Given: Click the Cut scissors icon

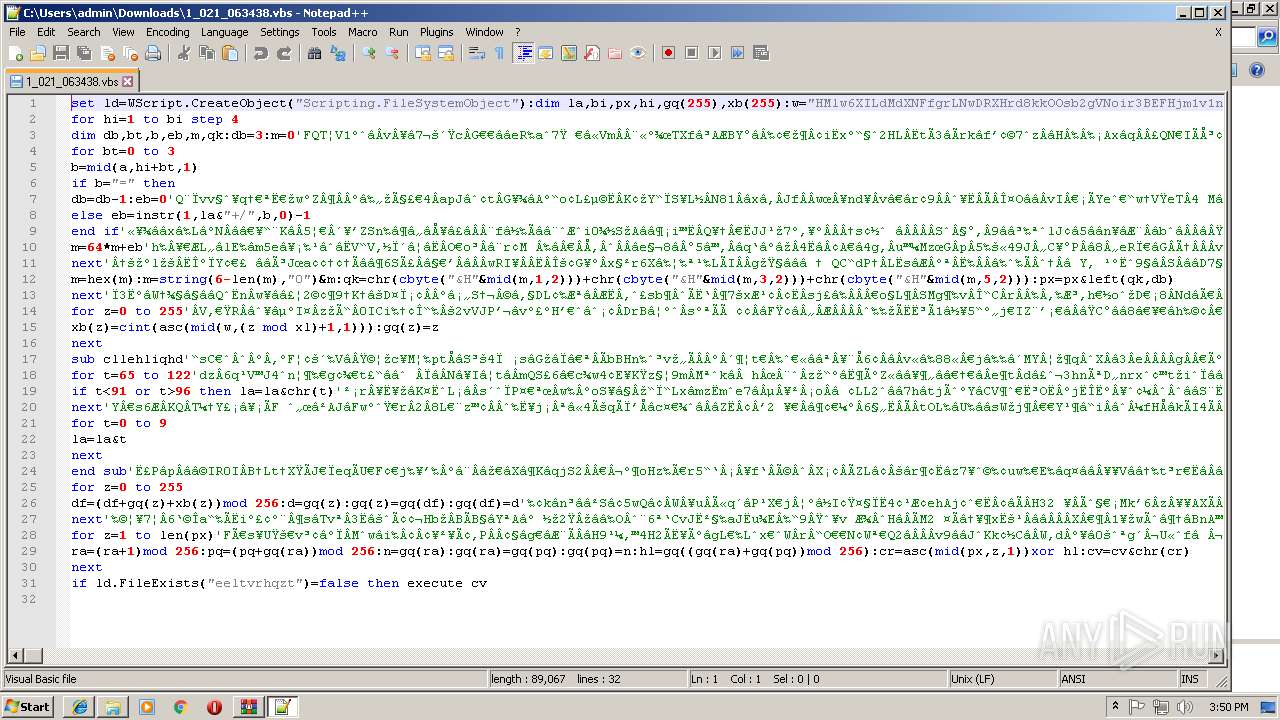Looking at the screenshot, I should [184, 53].
